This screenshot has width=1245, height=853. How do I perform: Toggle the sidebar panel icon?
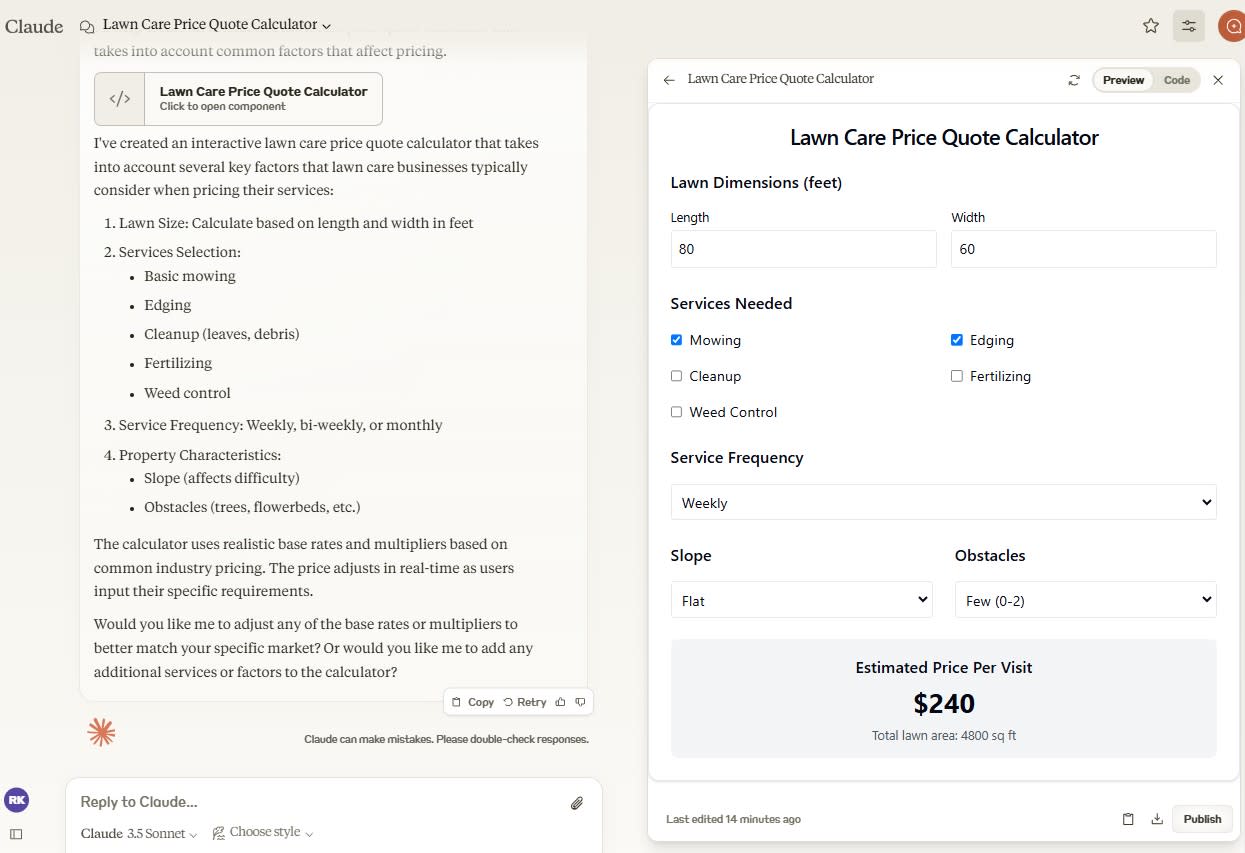click(x=16, y=834)
